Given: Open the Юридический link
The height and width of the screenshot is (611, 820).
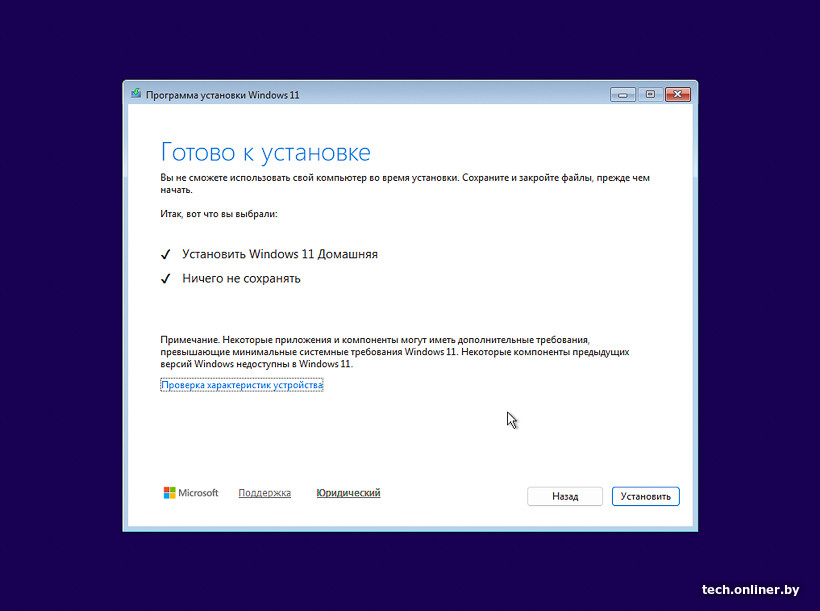Looking at the screenshot, I should tap(348, 493).
